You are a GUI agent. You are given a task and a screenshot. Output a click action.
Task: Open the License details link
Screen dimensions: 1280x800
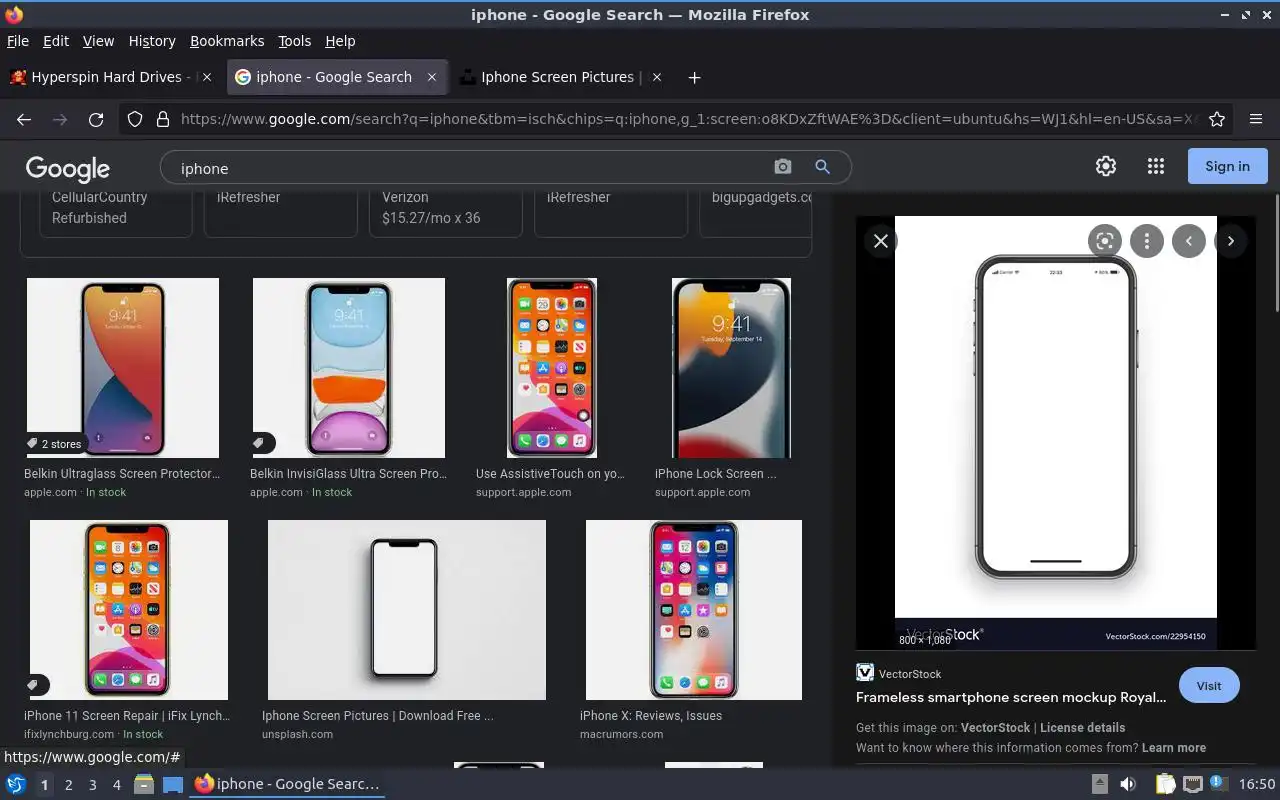[x=1082, y=728]
